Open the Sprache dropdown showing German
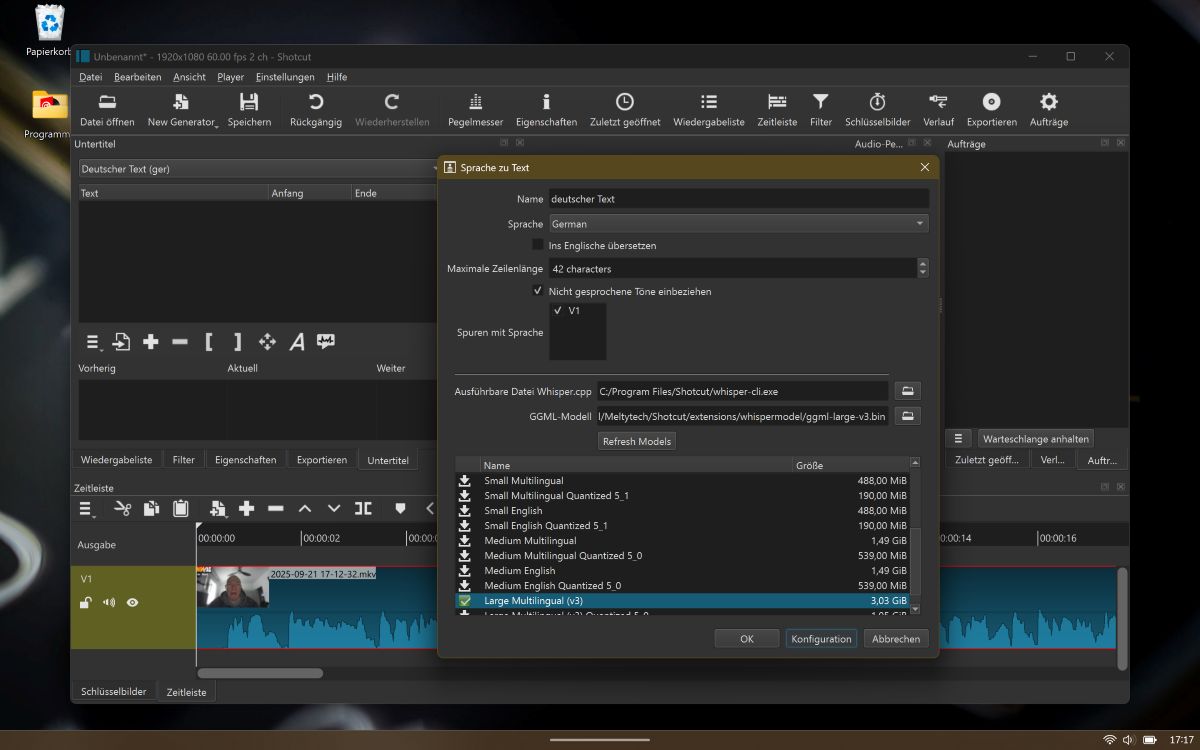 click(738, 224)
